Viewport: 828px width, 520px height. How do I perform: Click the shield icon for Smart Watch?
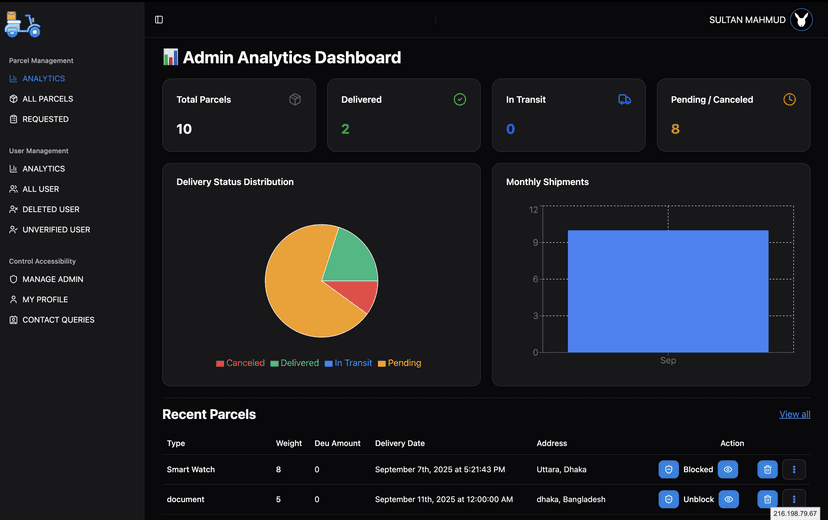point(668,469)
